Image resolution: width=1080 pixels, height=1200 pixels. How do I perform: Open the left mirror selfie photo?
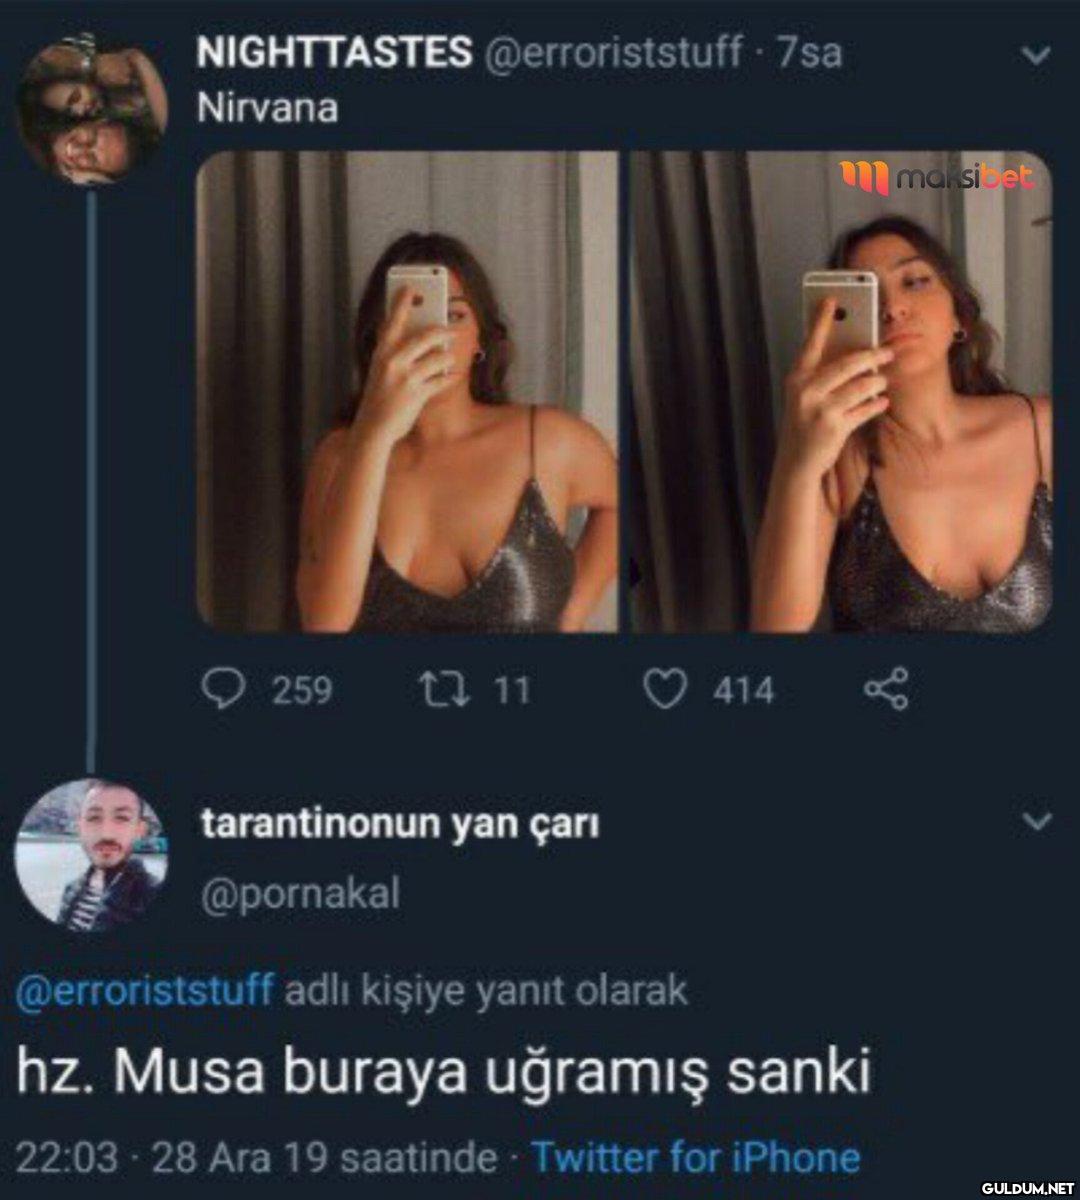407,392
